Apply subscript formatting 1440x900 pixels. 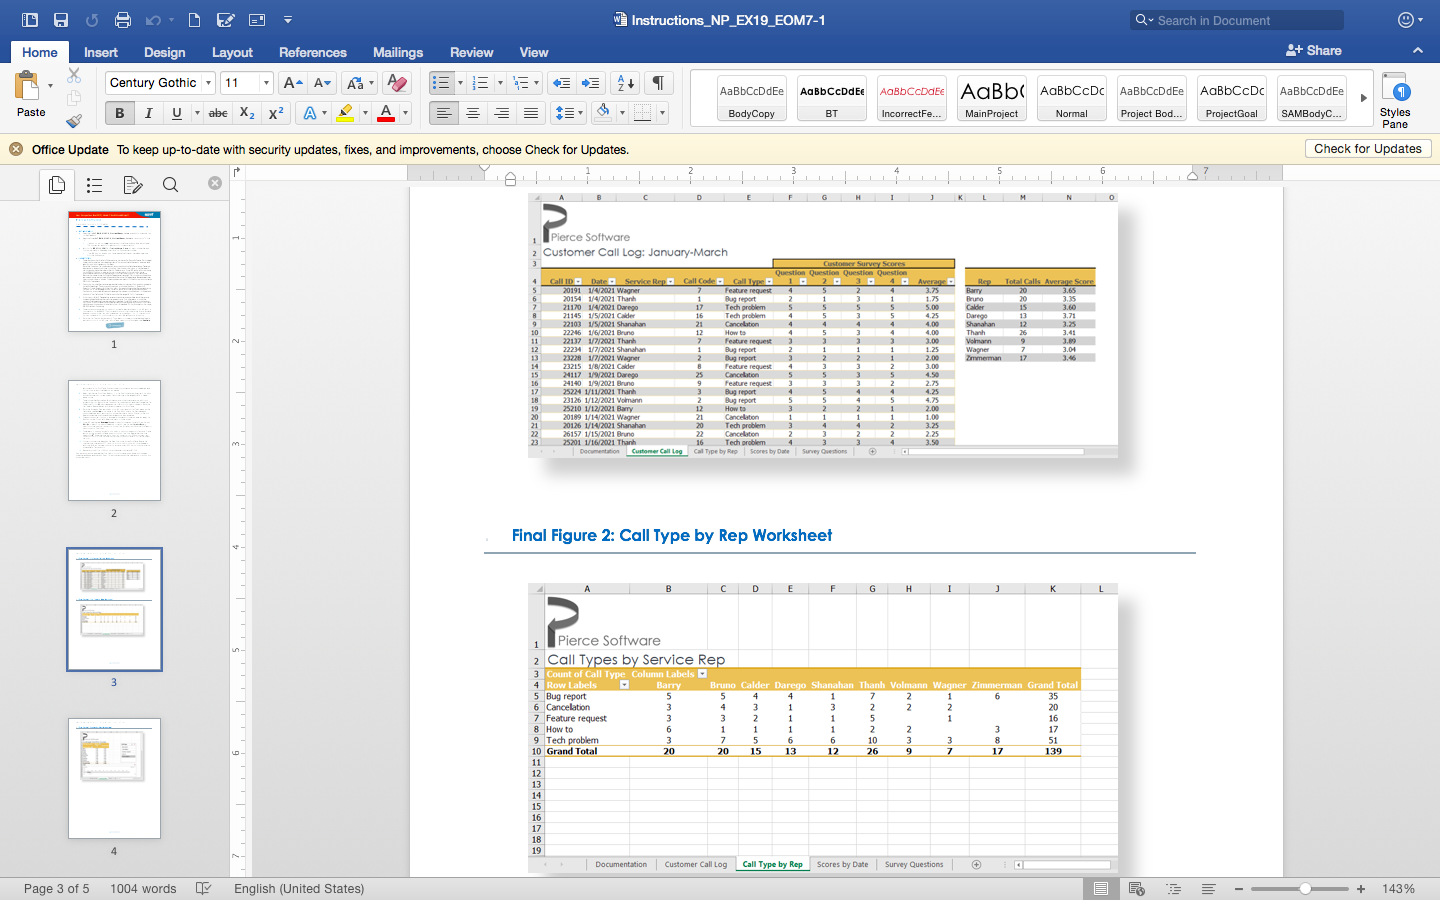pyautogui.click(x=247, y=113)
